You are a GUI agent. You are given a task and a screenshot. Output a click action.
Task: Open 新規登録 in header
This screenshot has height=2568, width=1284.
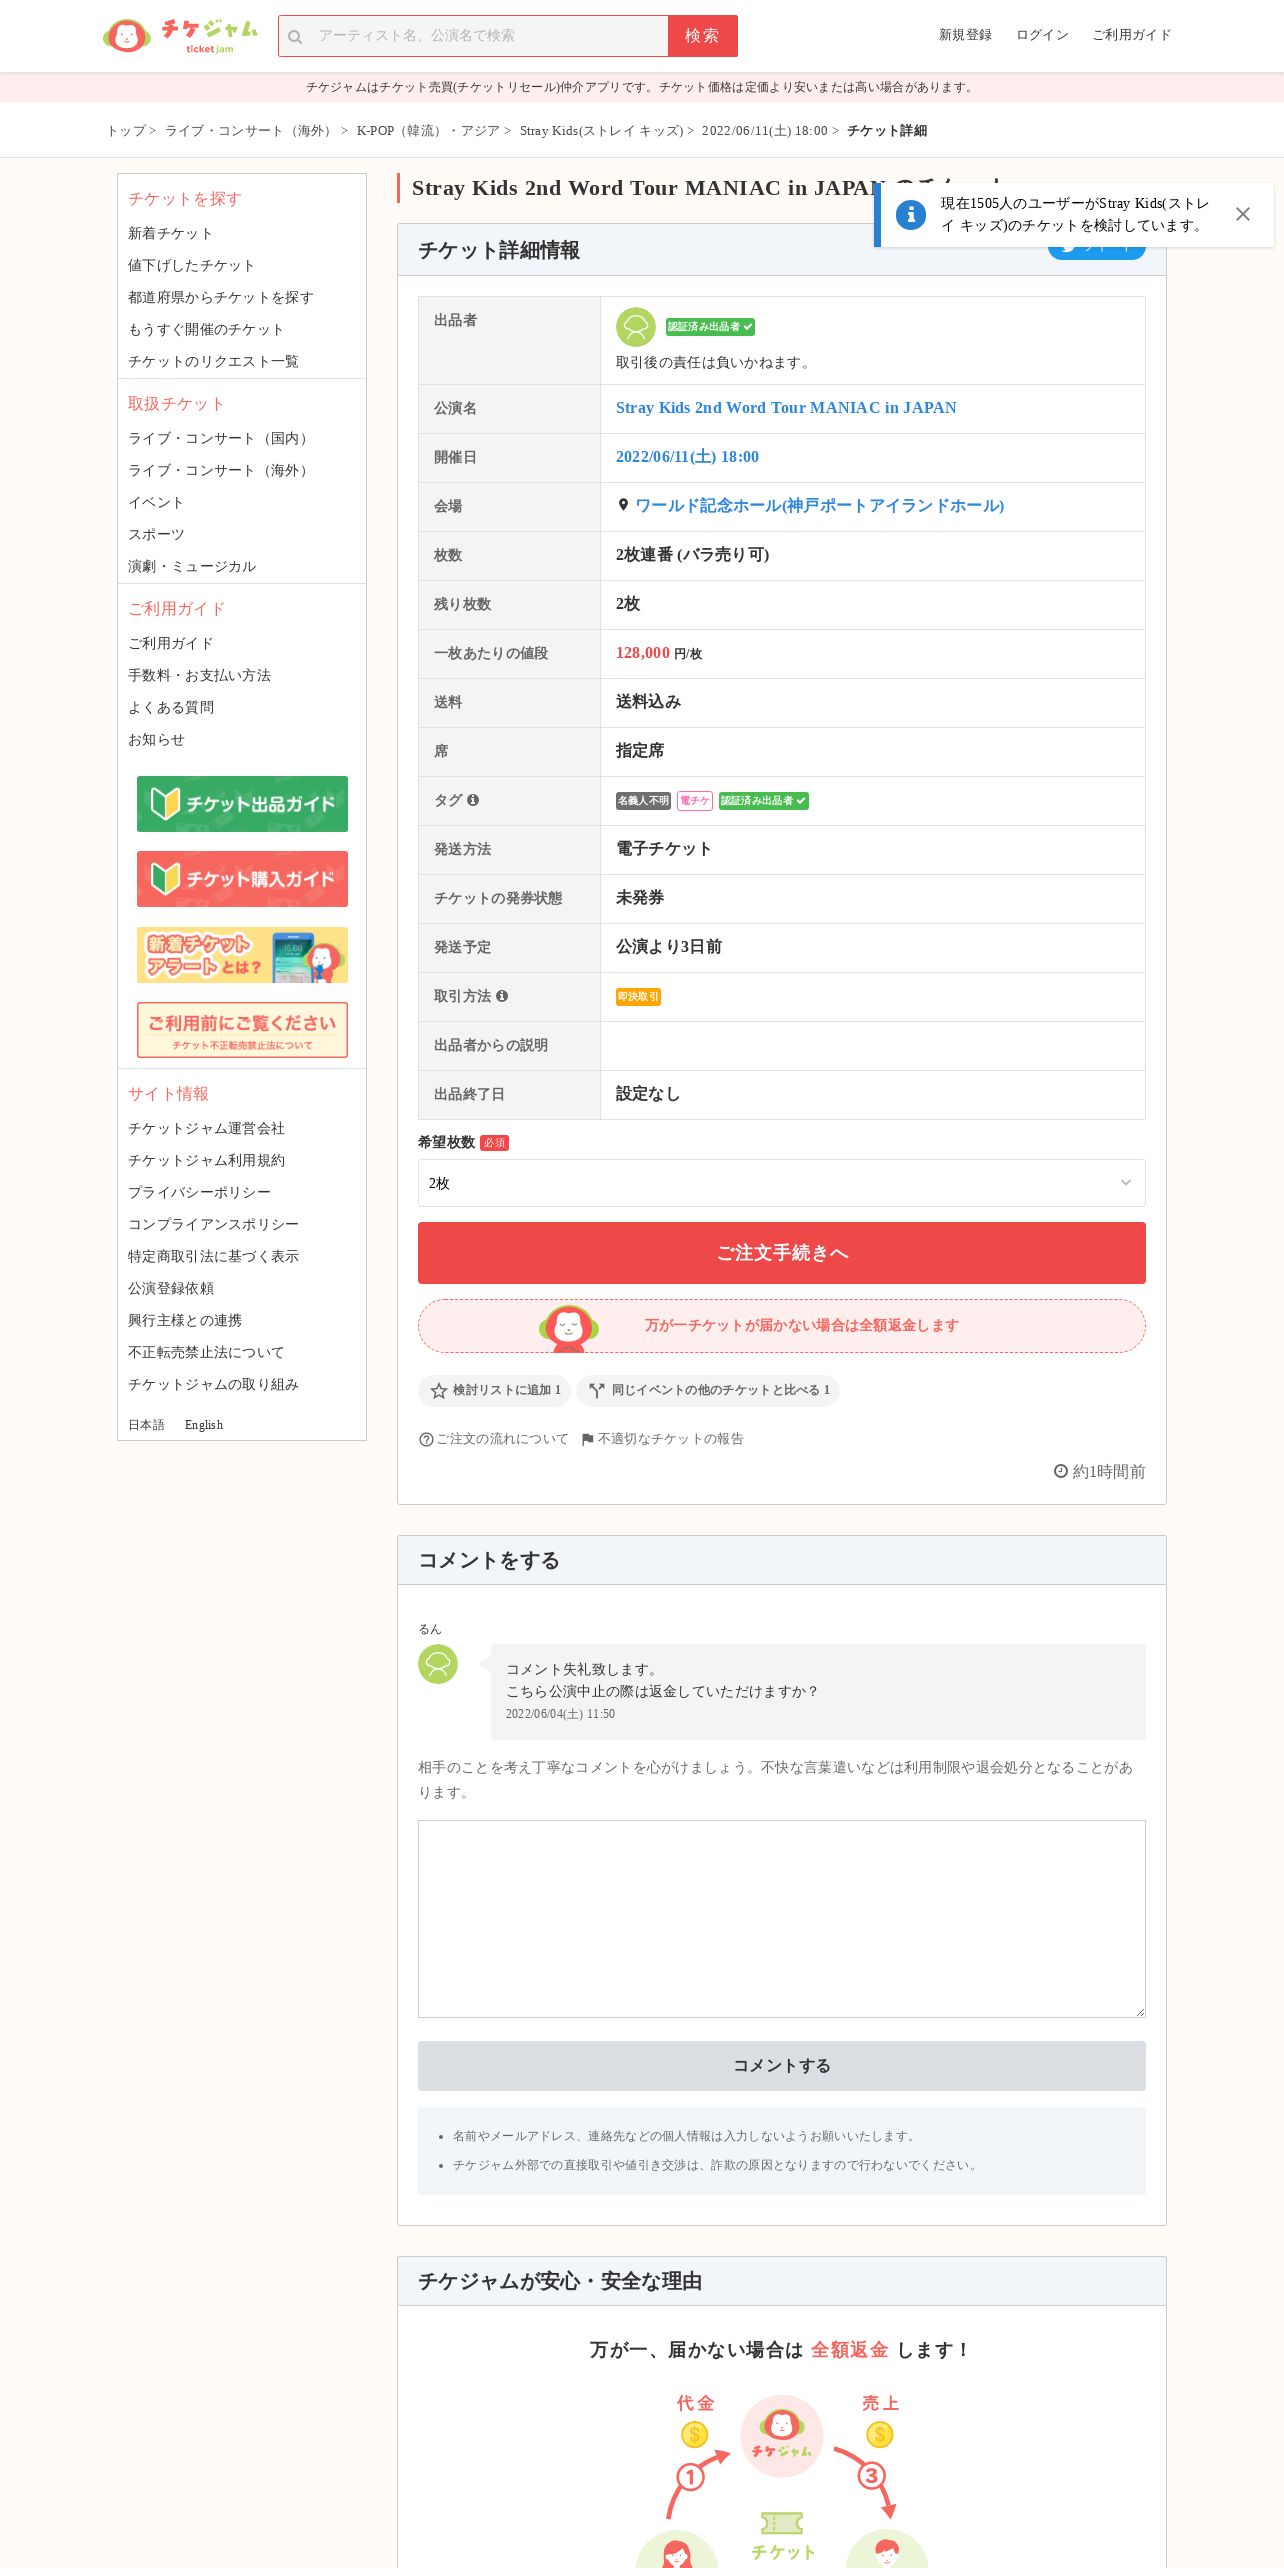(x=965, y=35)
